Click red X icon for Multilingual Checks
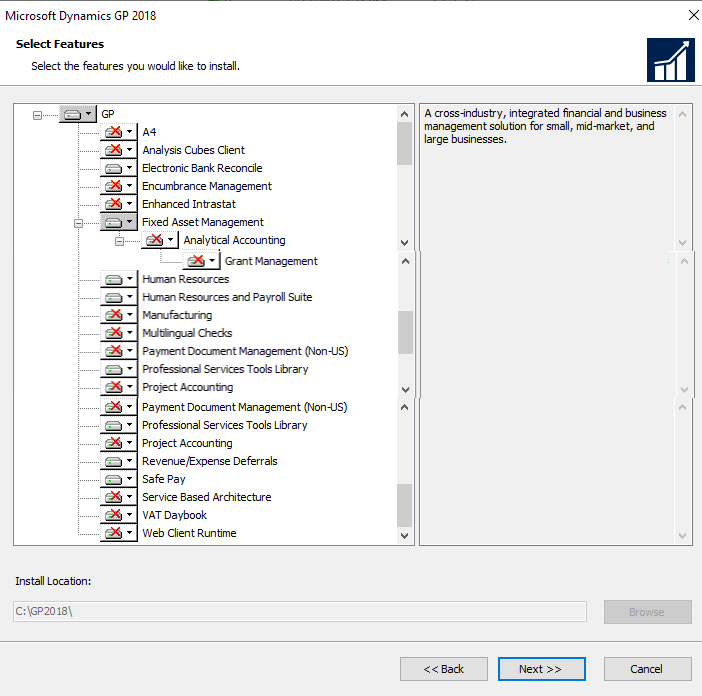The image size is (702, 696). point(114,333)
